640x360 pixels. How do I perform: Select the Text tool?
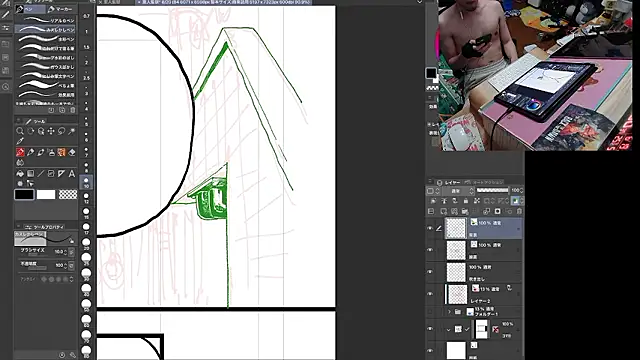[x=72, y=173]
